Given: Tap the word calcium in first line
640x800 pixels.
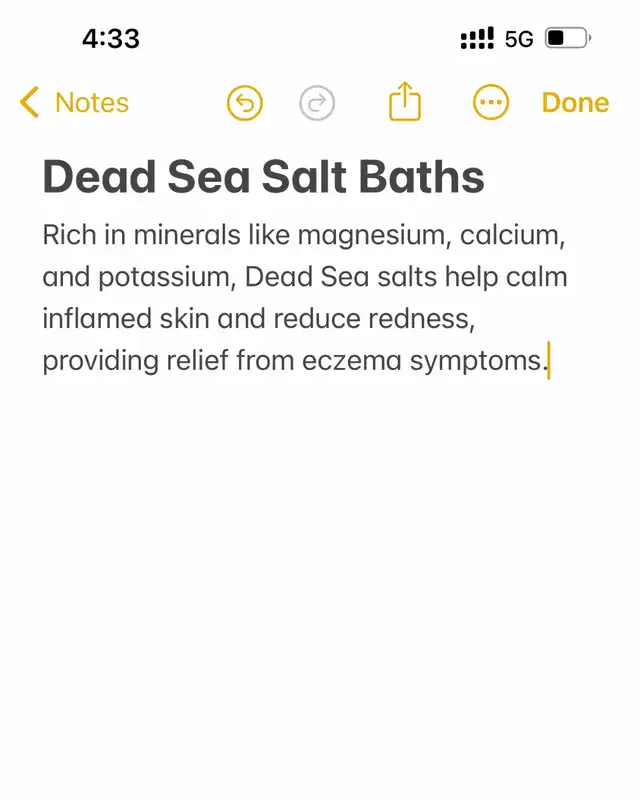Looking at the screenshot, I should [512, 236].
